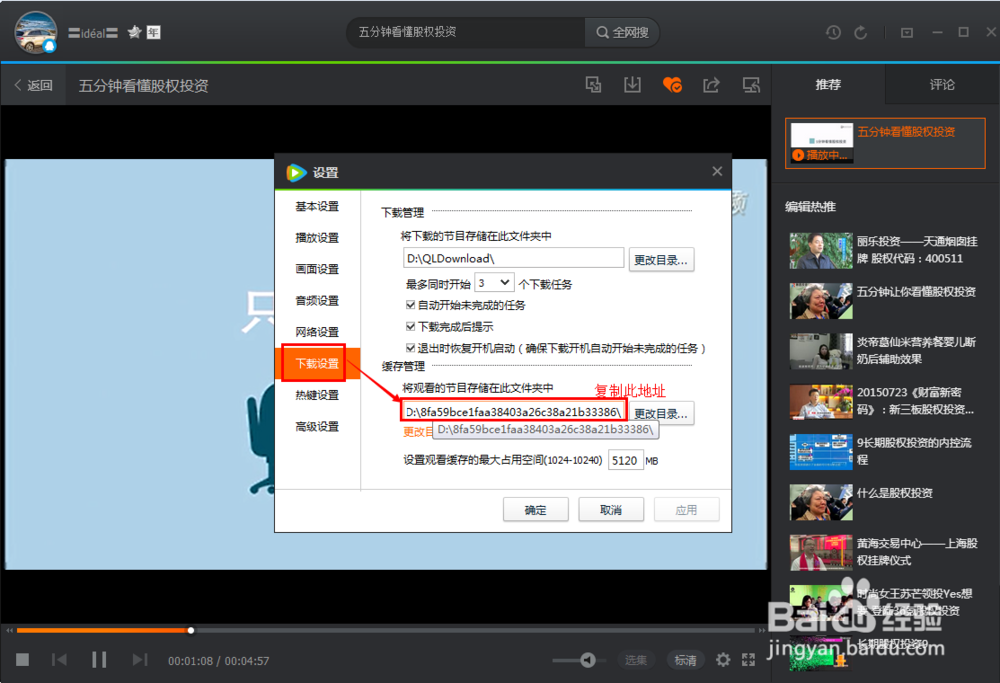Click the share icon above the video
Image resolution: width=1000 pixels, height=683 pixels.
point(712,85)
